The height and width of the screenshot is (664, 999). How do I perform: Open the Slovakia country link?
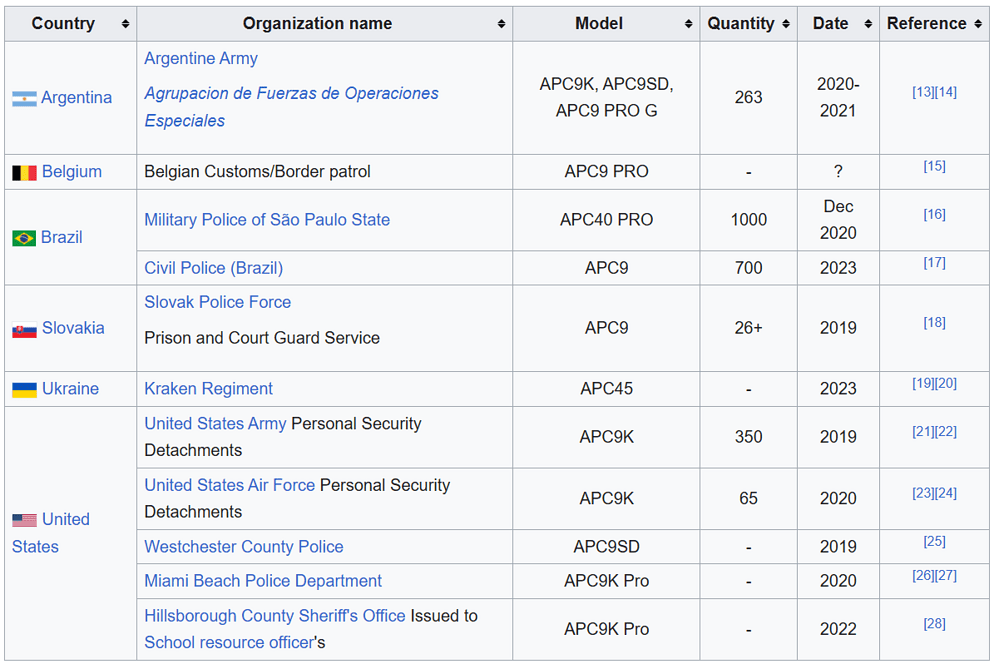(73, 328)
